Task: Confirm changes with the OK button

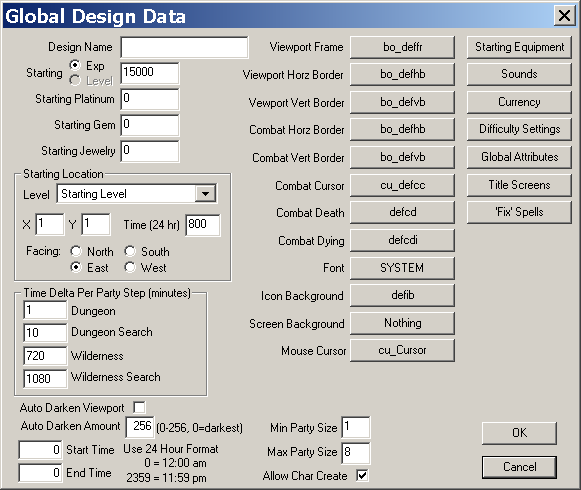Action: pyautogui.click(x=519, y=433)
